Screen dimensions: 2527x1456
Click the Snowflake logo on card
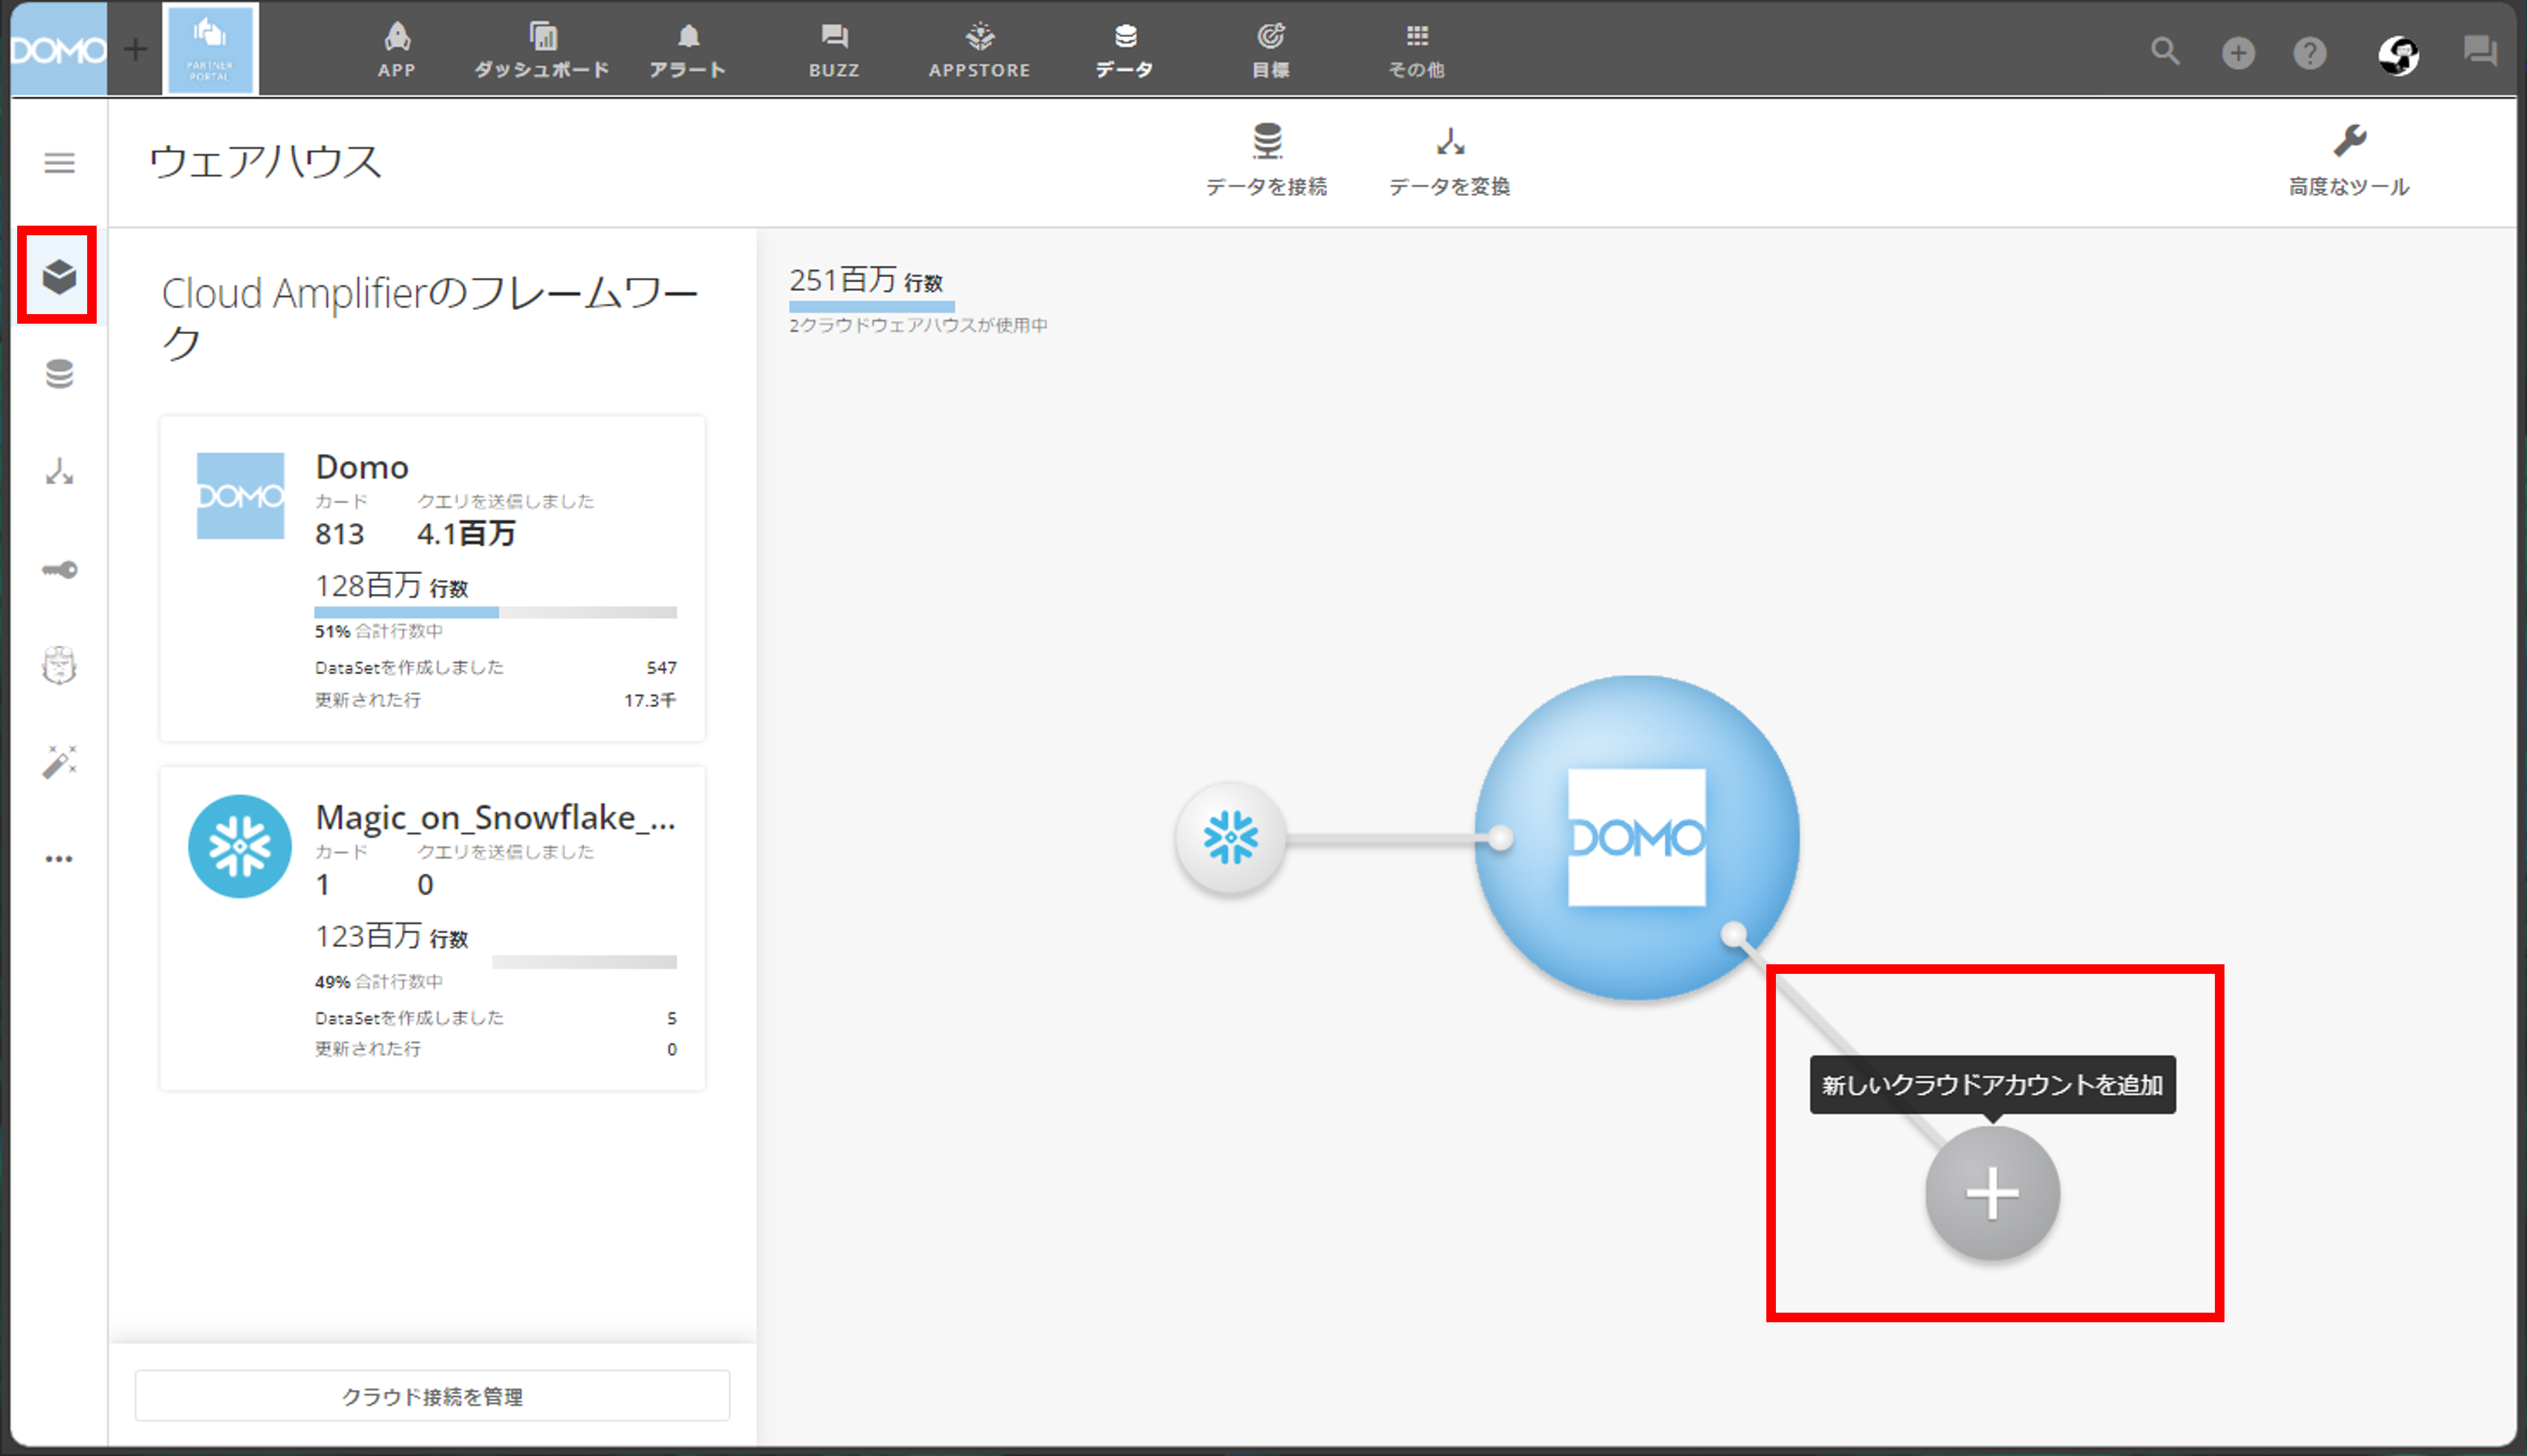[239, 846]
